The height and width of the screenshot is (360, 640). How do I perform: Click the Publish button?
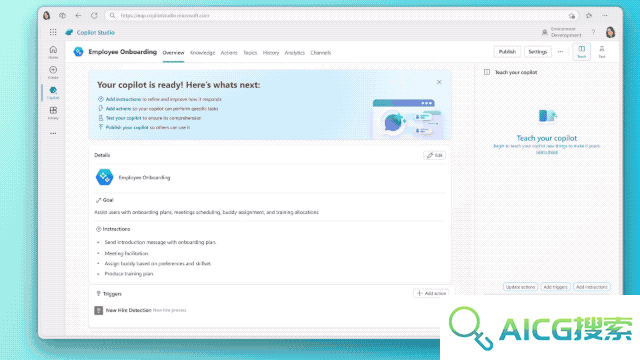click(507, 52)
